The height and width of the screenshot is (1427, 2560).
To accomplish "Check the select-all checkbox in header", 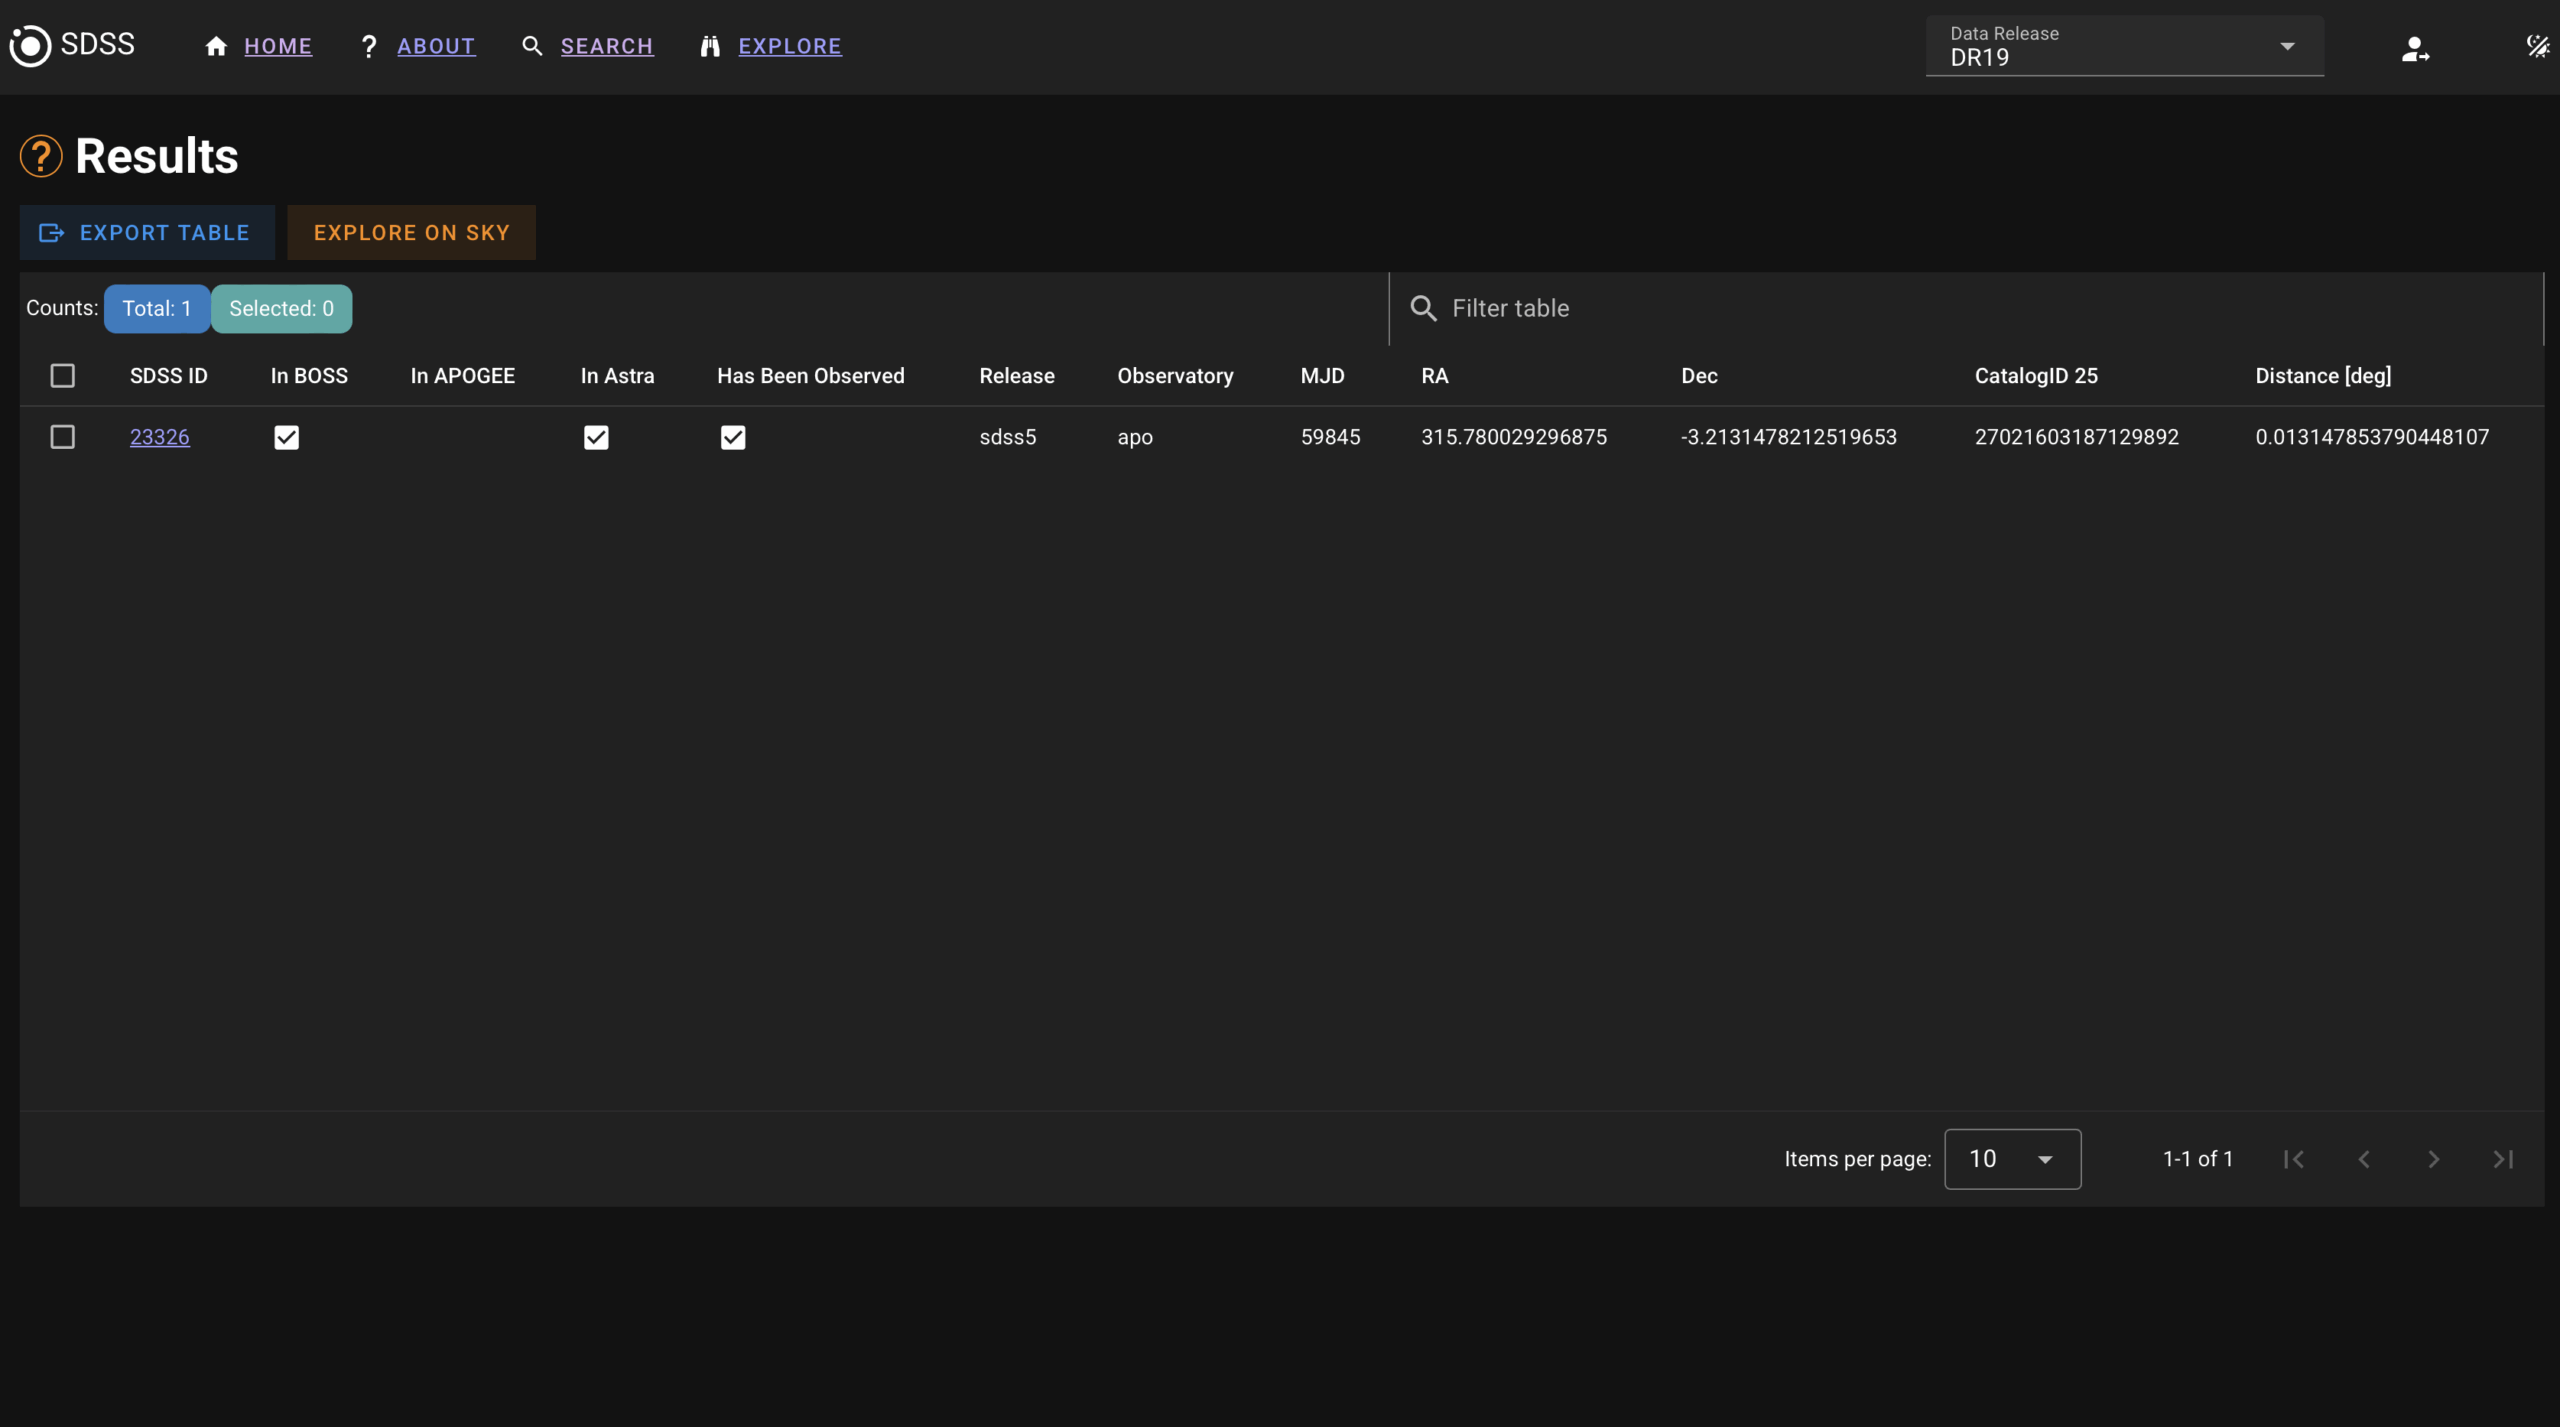I will tap(62, 376).
